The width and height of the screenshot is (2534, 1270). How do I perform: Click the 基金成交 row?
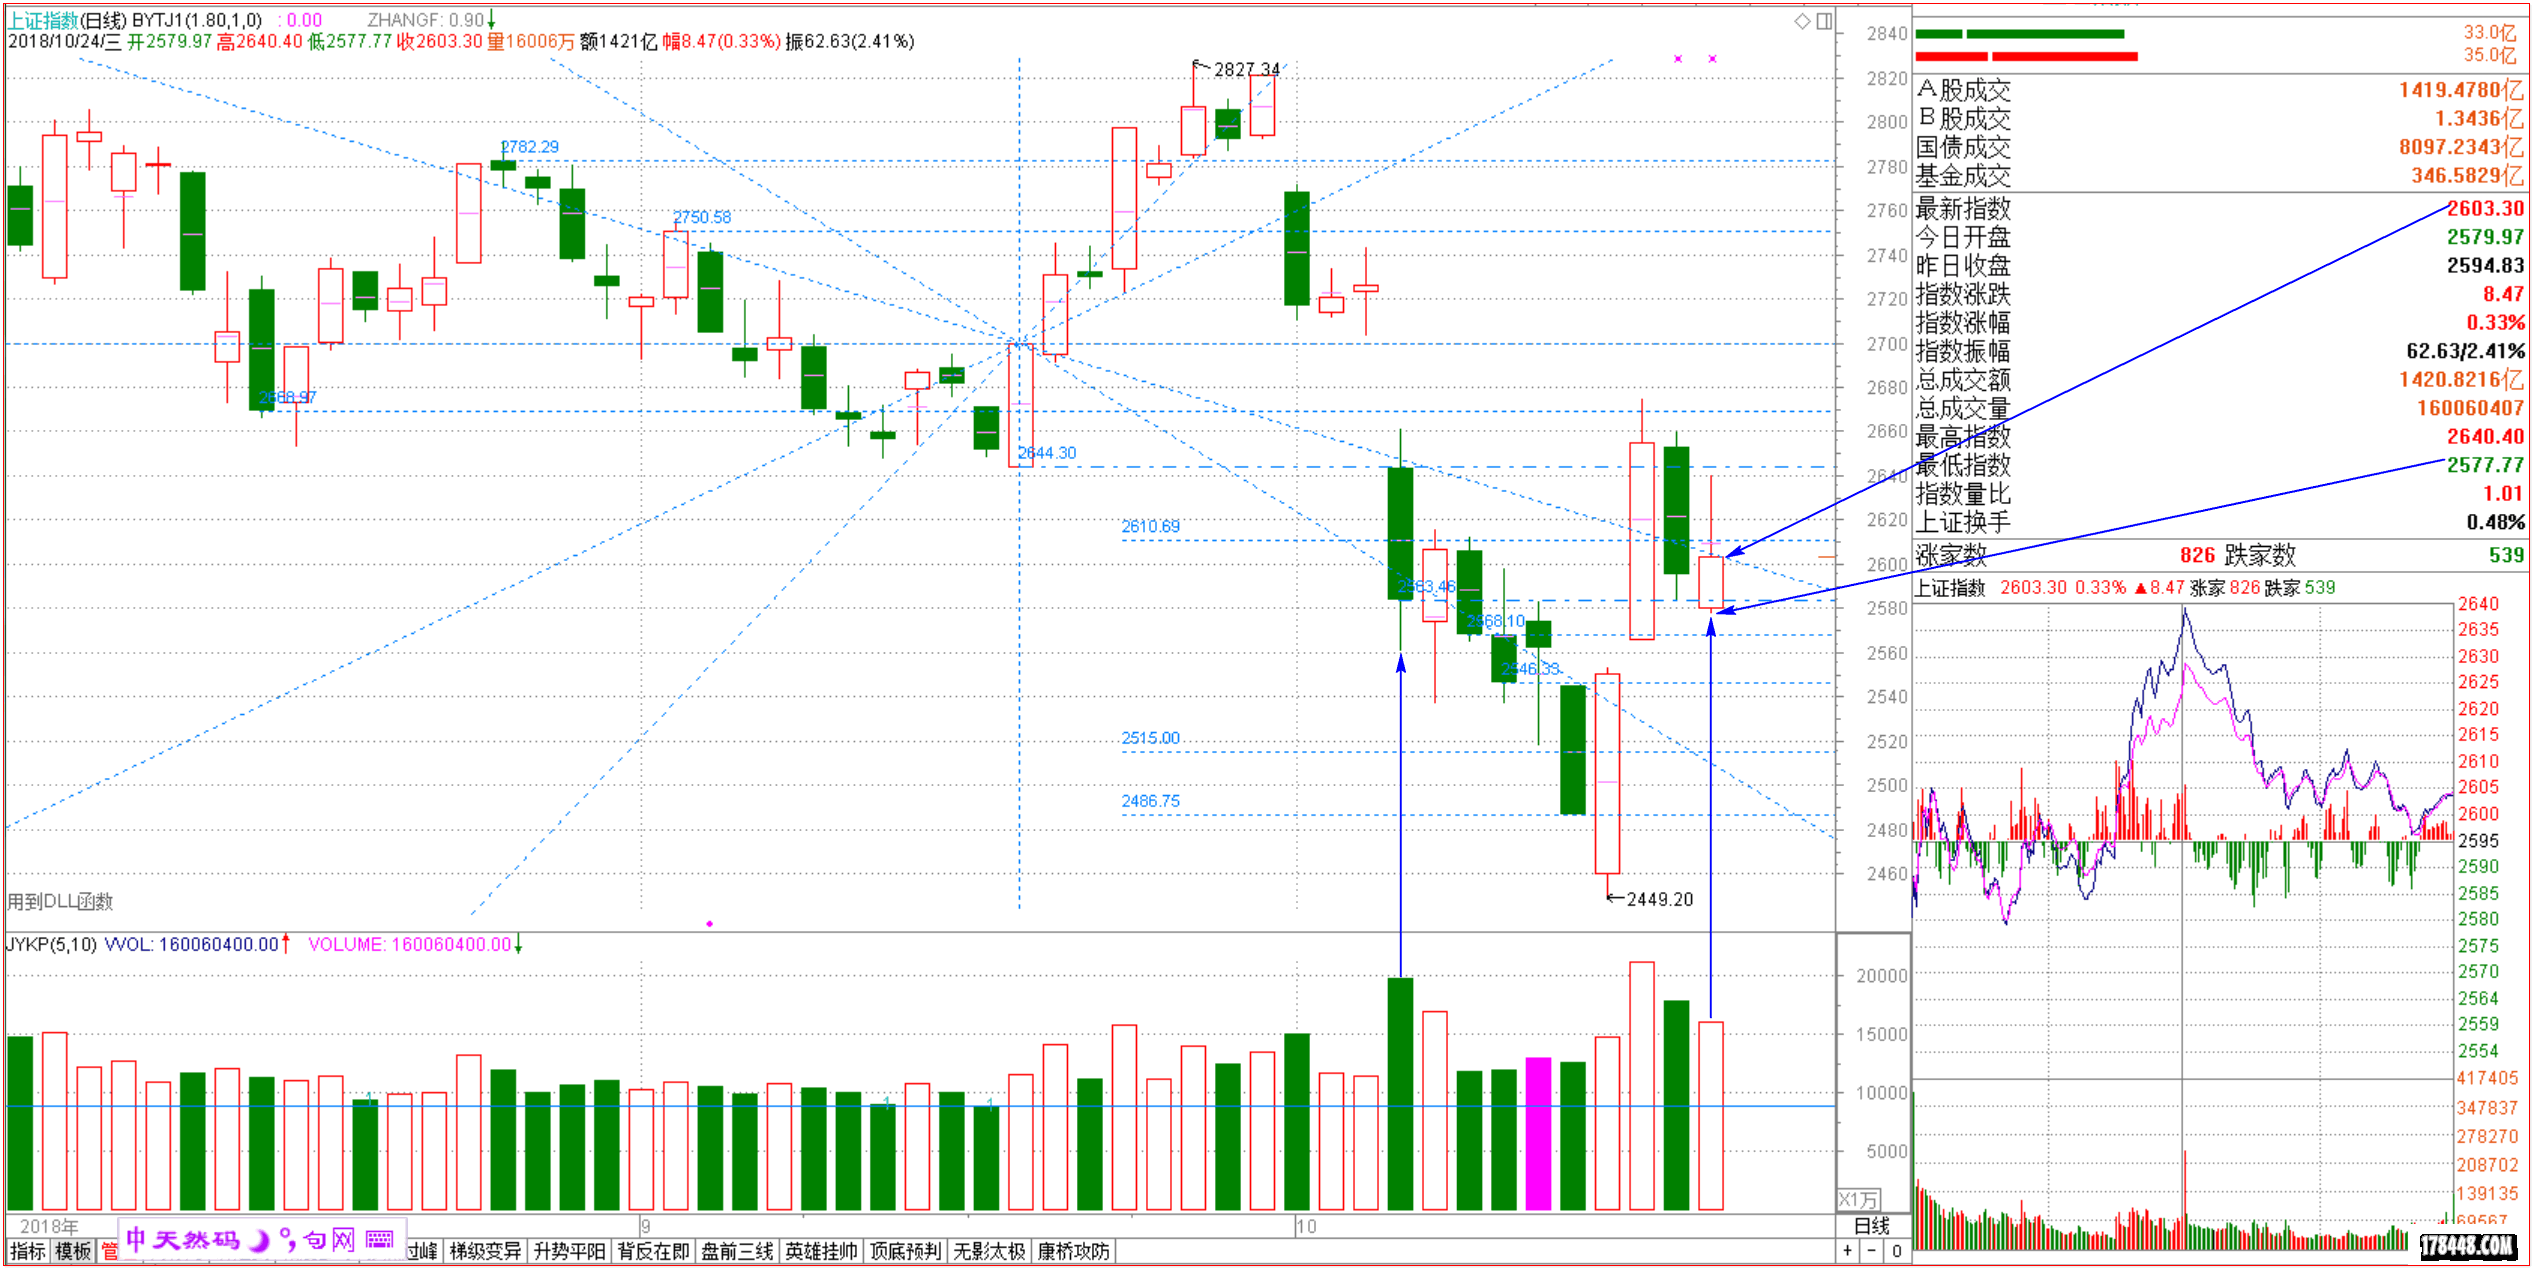pyautogui.click(x=2220, y=175)
